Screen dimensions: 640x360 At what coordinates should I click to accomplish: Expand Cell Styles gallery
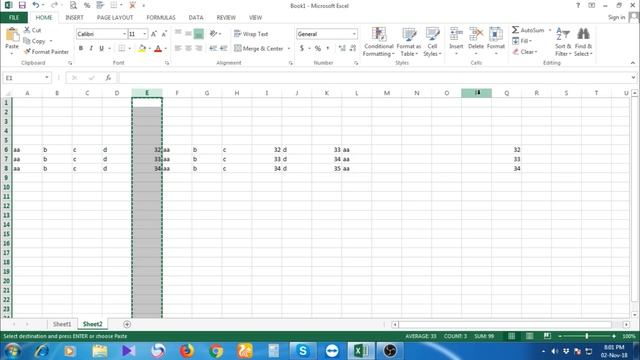tap(432, 42)
